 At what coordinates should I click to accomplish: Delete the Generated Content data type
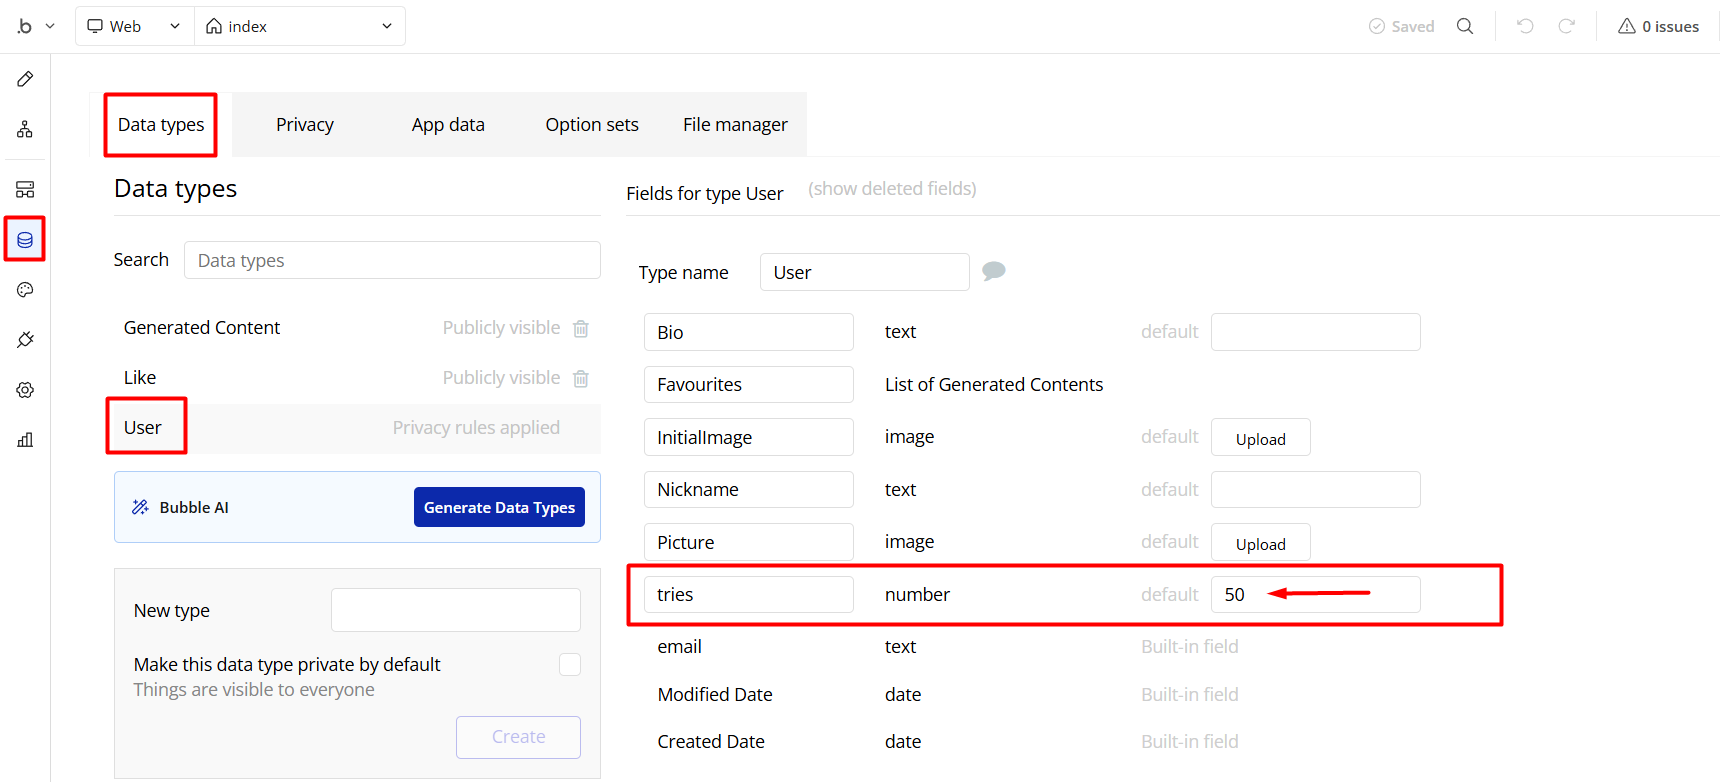pos(581,328)
